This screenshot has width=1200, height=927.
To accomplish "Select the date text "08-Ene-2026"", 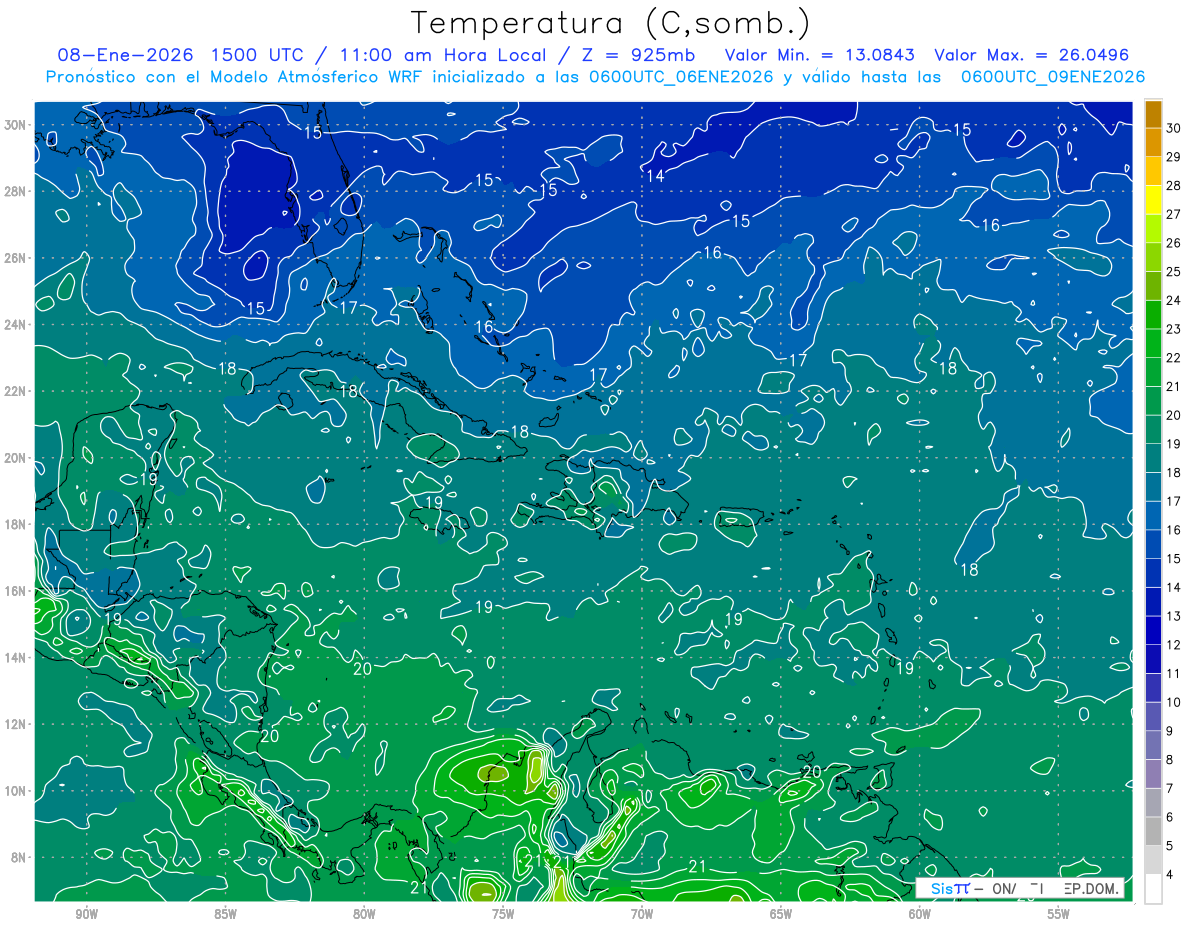I will pyautogui.click(x=125, y=55).
